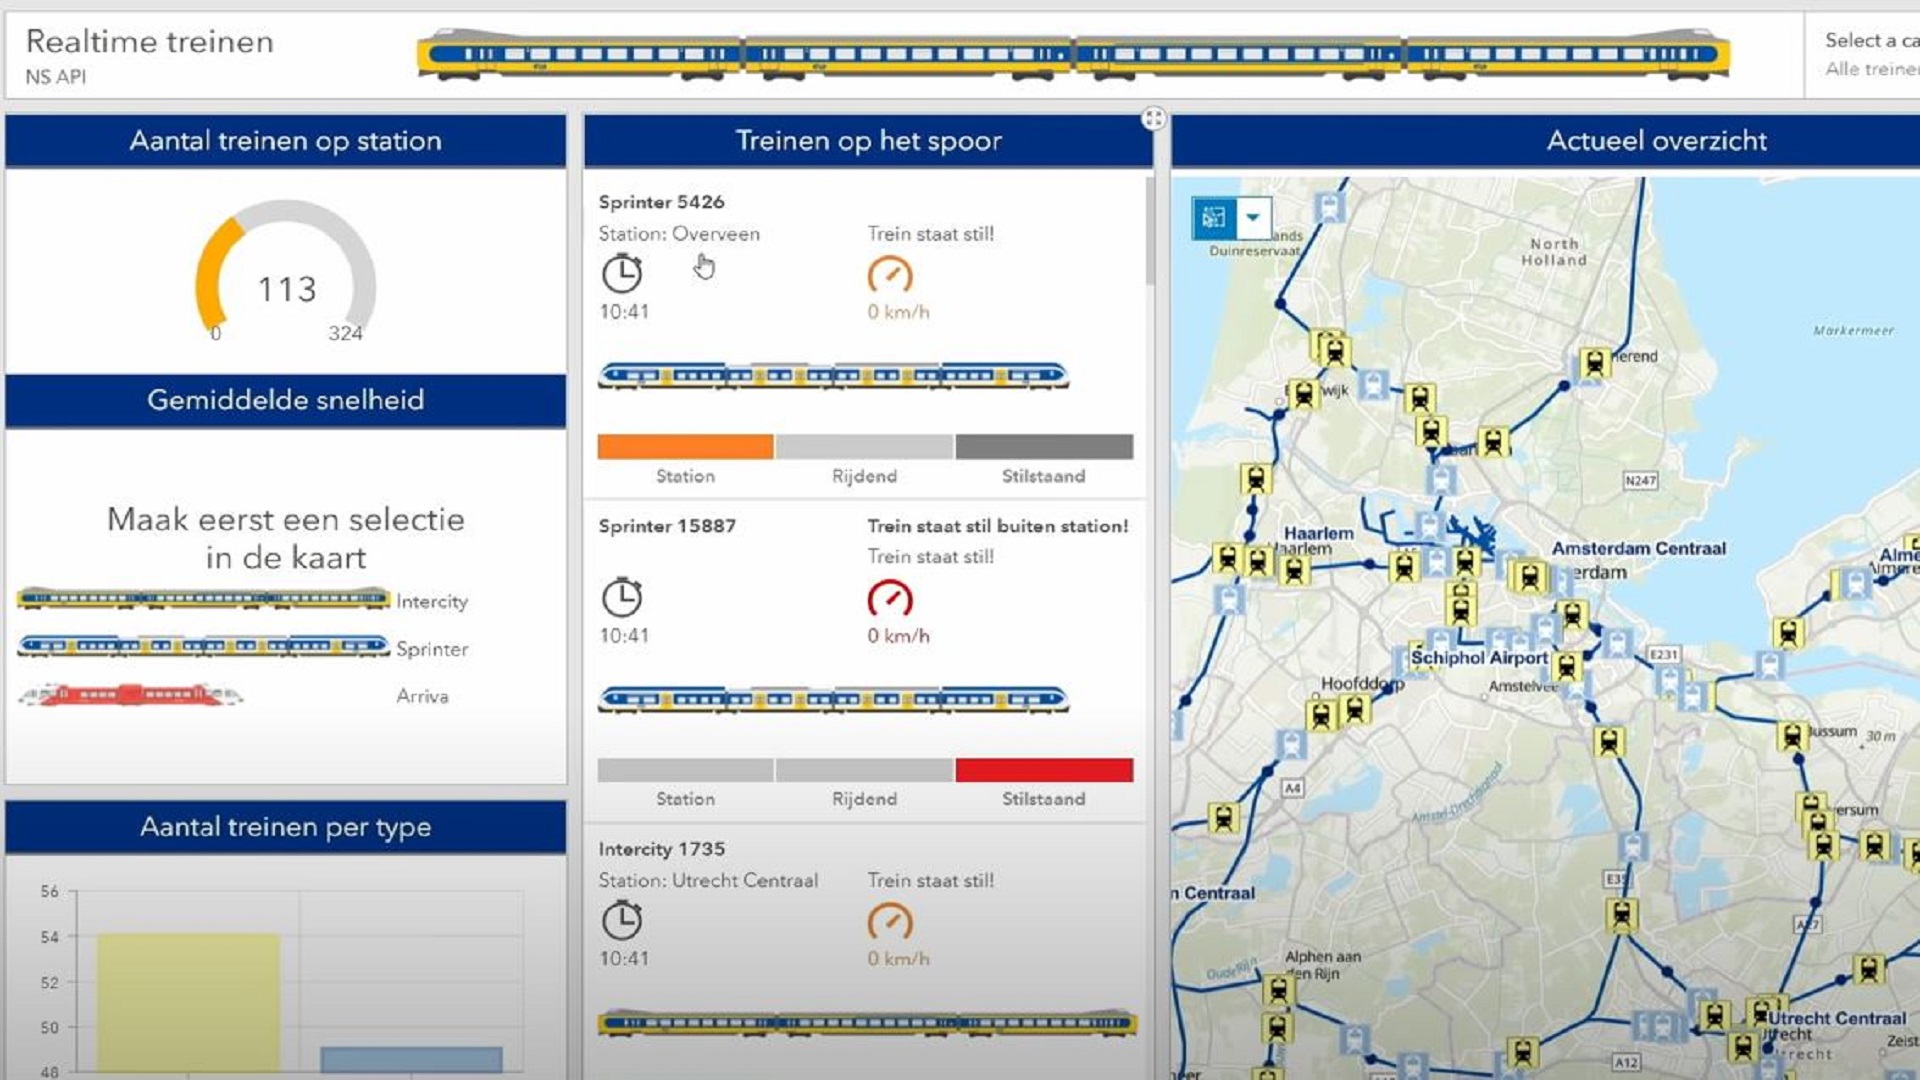Click the blue bar in type chart
The height and width of the screenshot is (1080, 1920).
[x=411, y=1059]
